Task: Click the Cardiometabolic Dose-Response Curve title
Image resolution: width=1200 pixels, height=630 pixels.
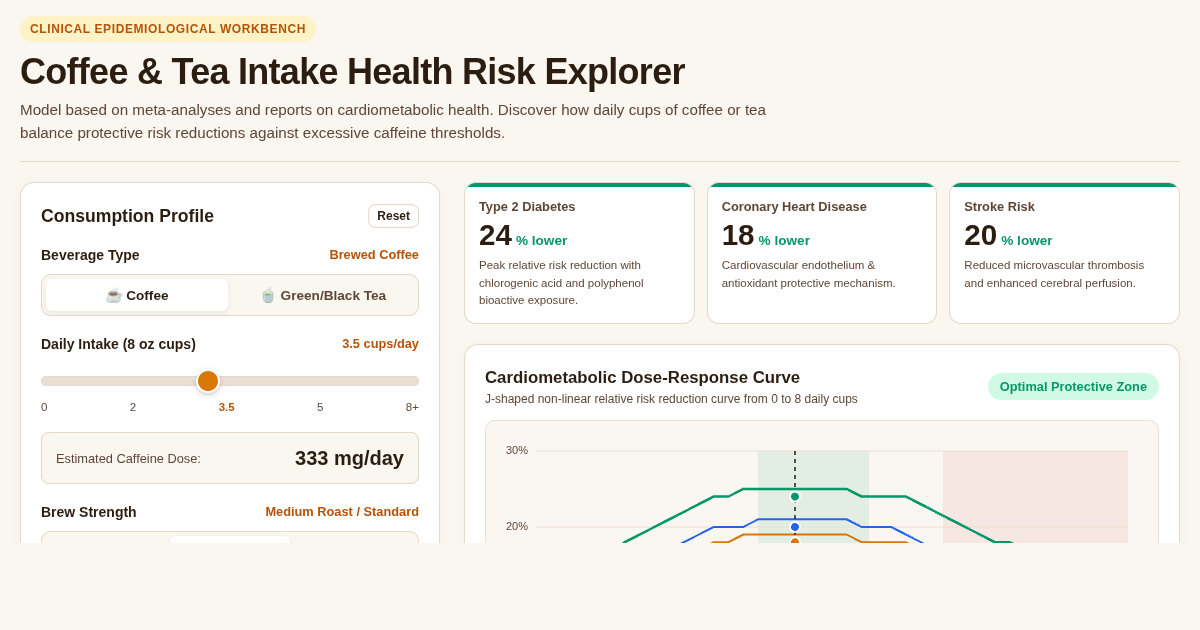Action: (x=642, y=378)
